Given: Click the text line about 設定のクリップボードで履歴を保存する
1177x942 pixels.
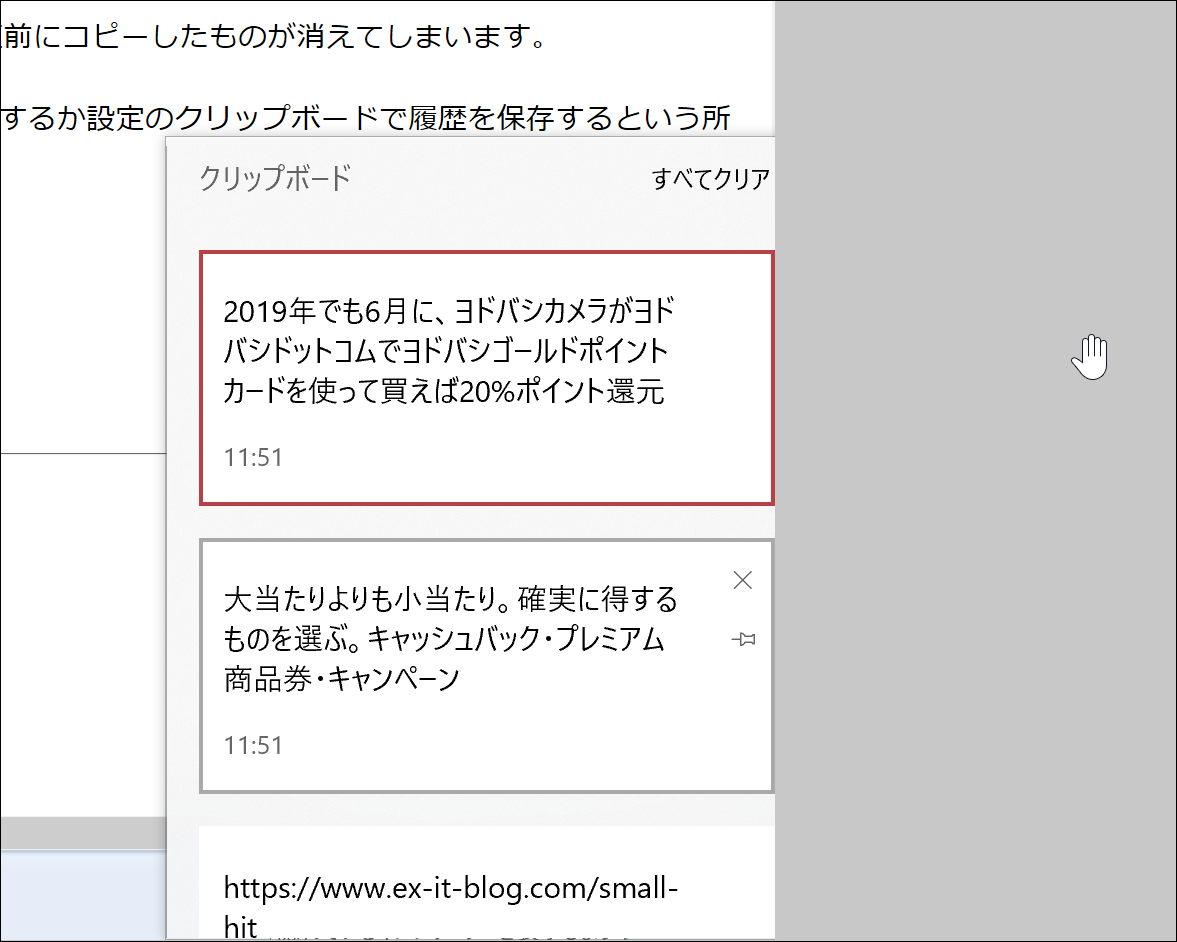Looking at the screenshot, I should click(366, 118).
